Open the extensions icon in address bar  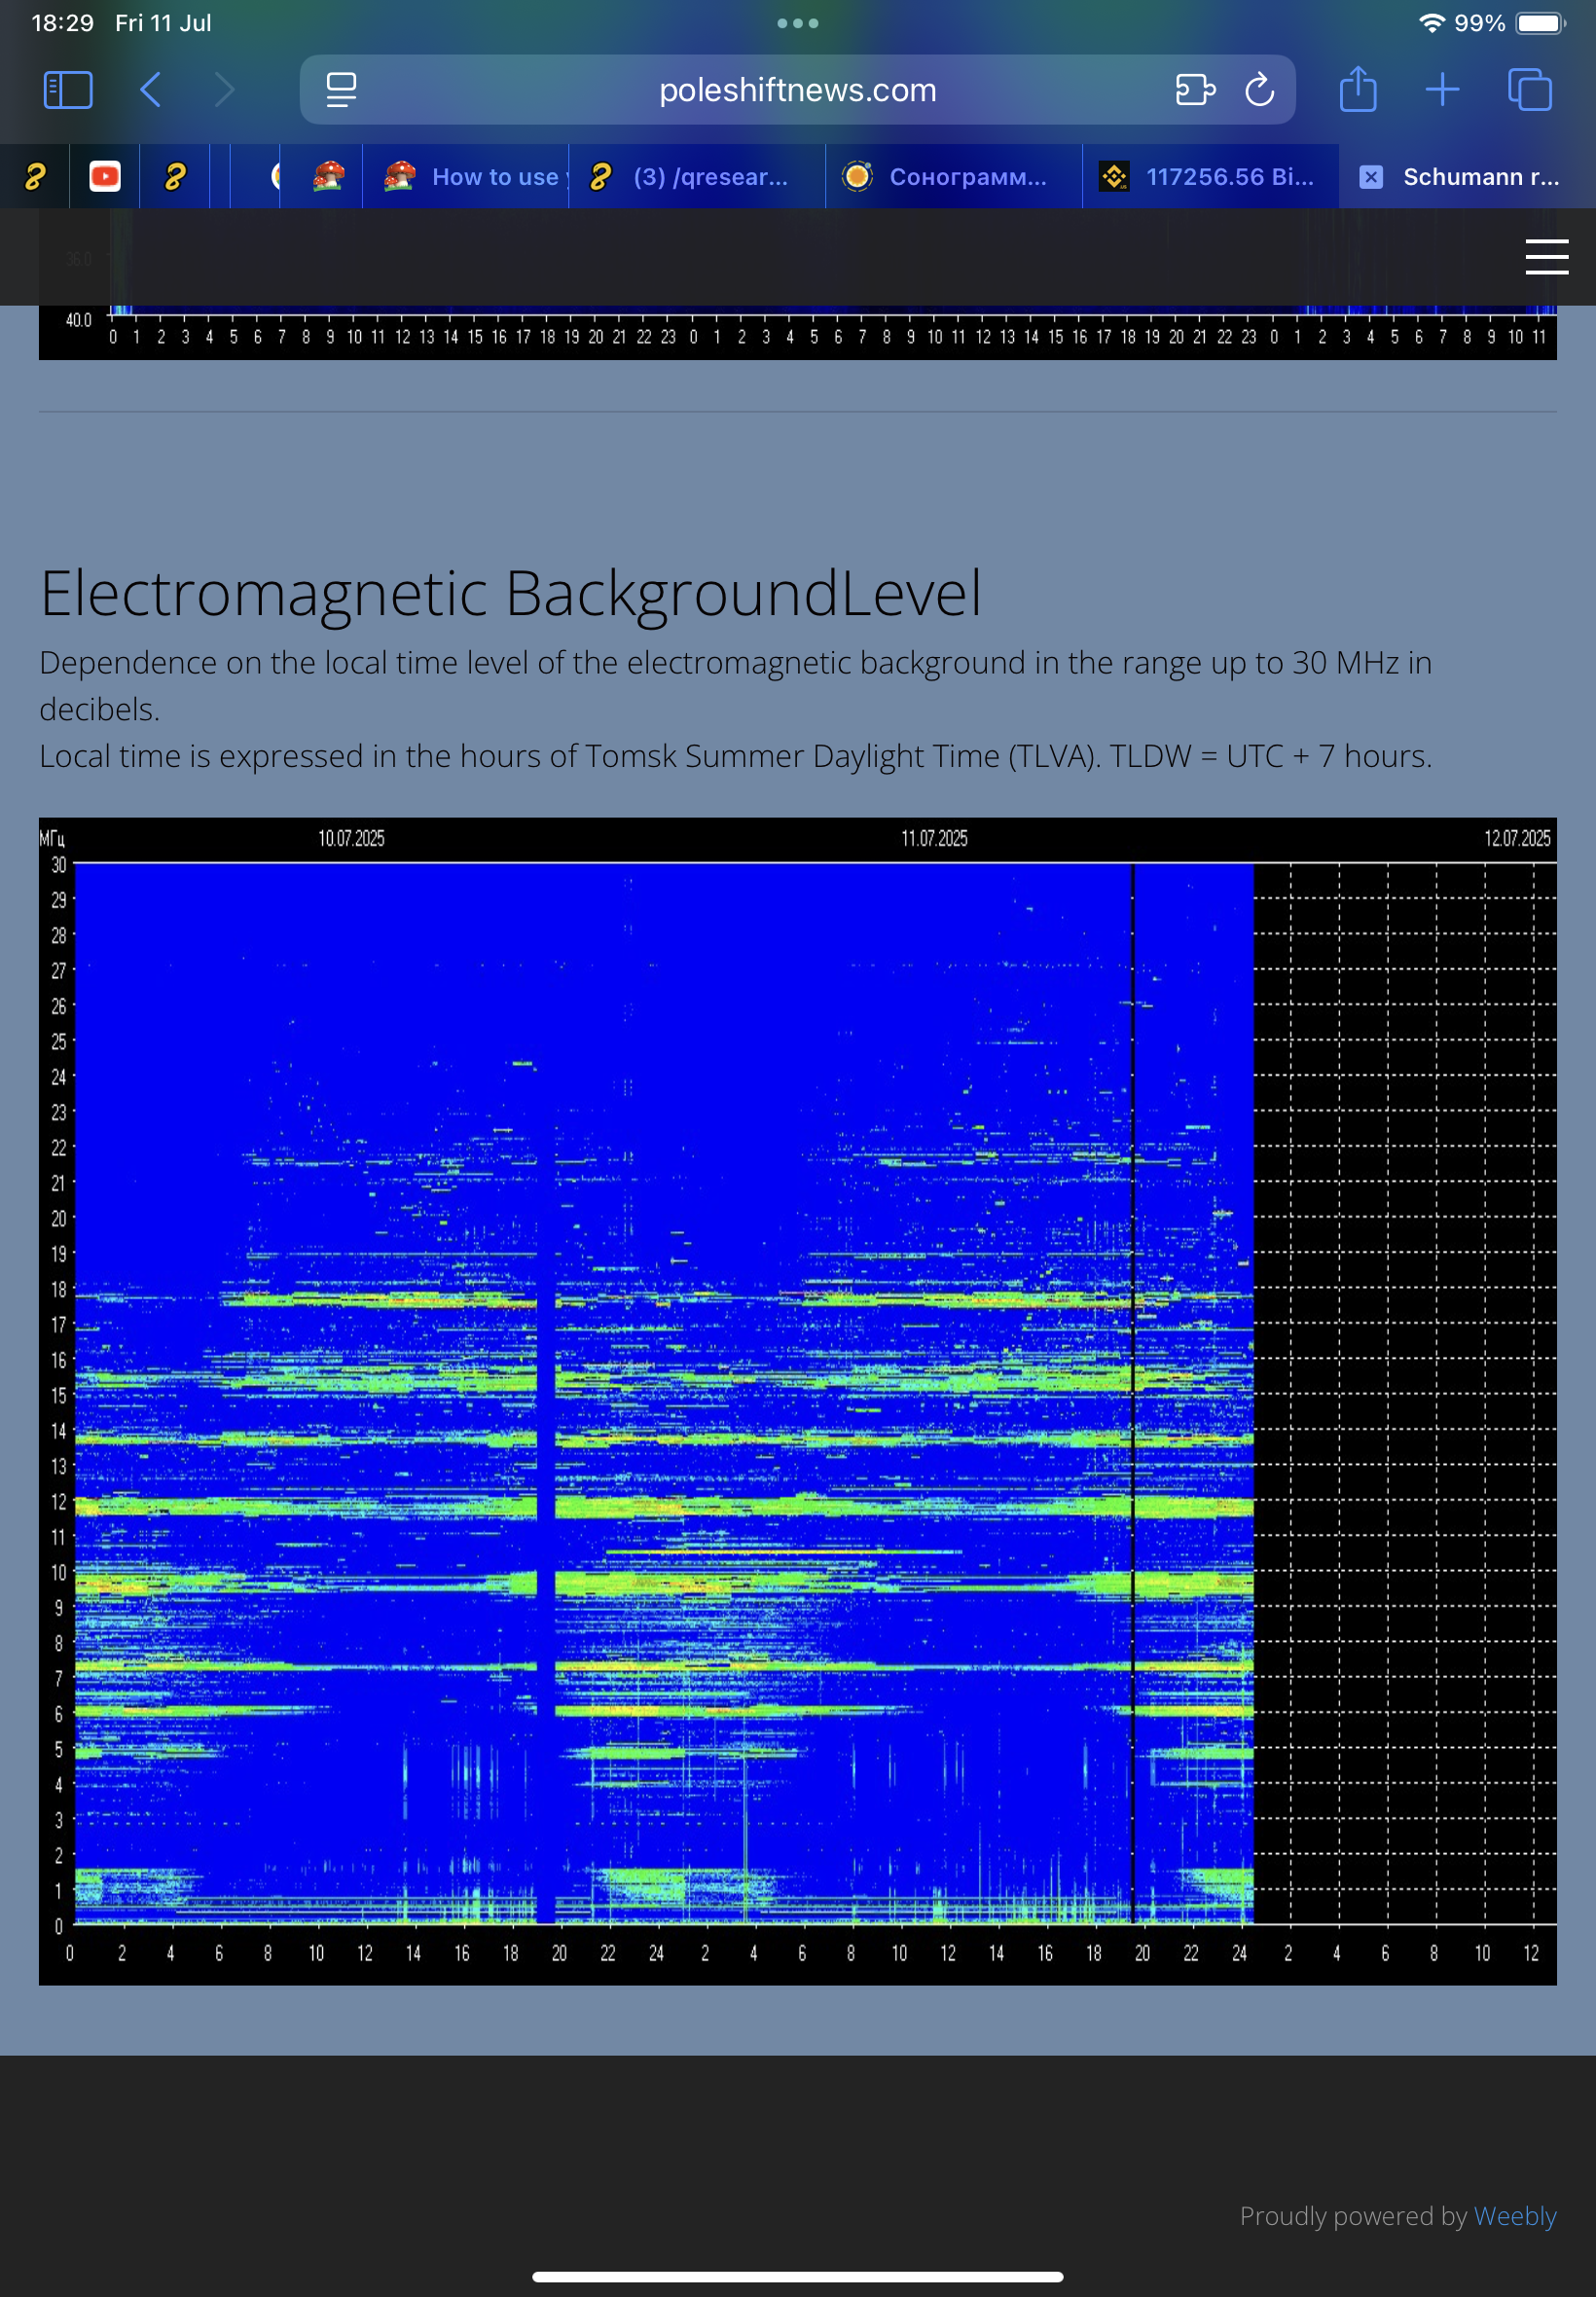pos(1195,90)
